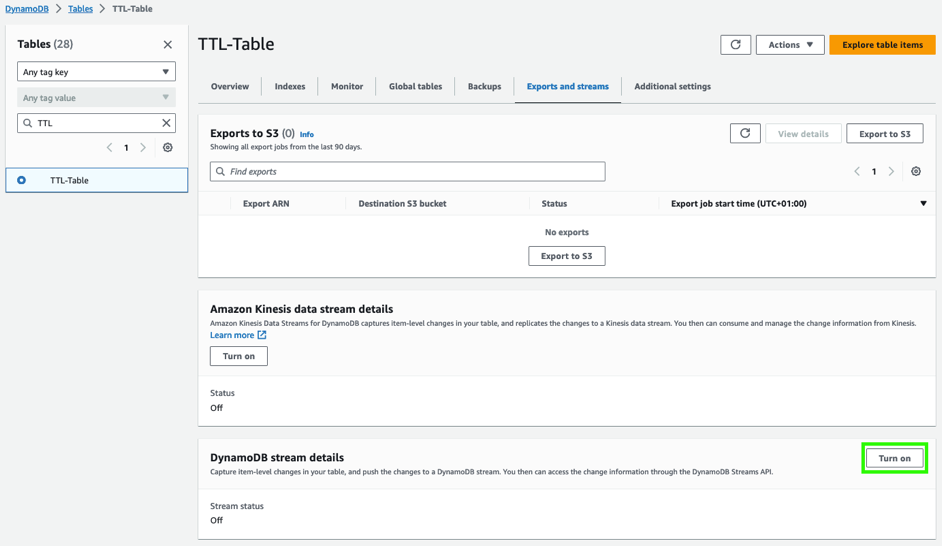
Task: Open the Any tag key dropdown
Action: point(96,72)
